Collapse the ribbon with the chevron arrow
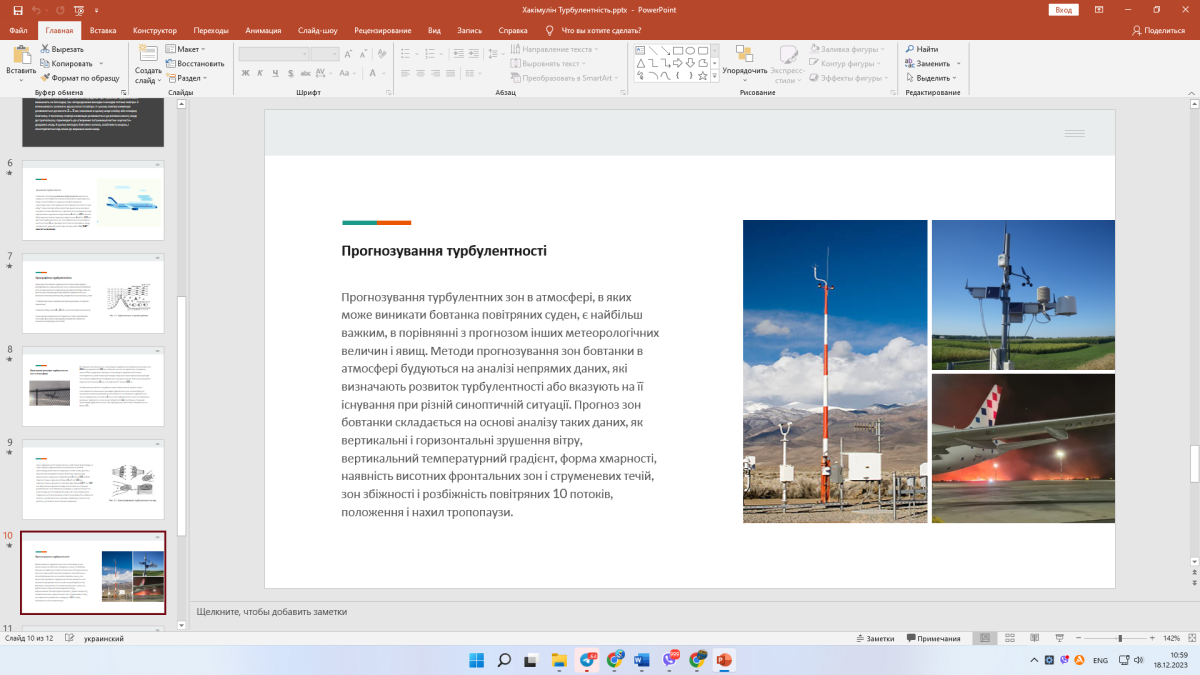The width and height of the screenshot is (1200, 675). (1190, 92)
